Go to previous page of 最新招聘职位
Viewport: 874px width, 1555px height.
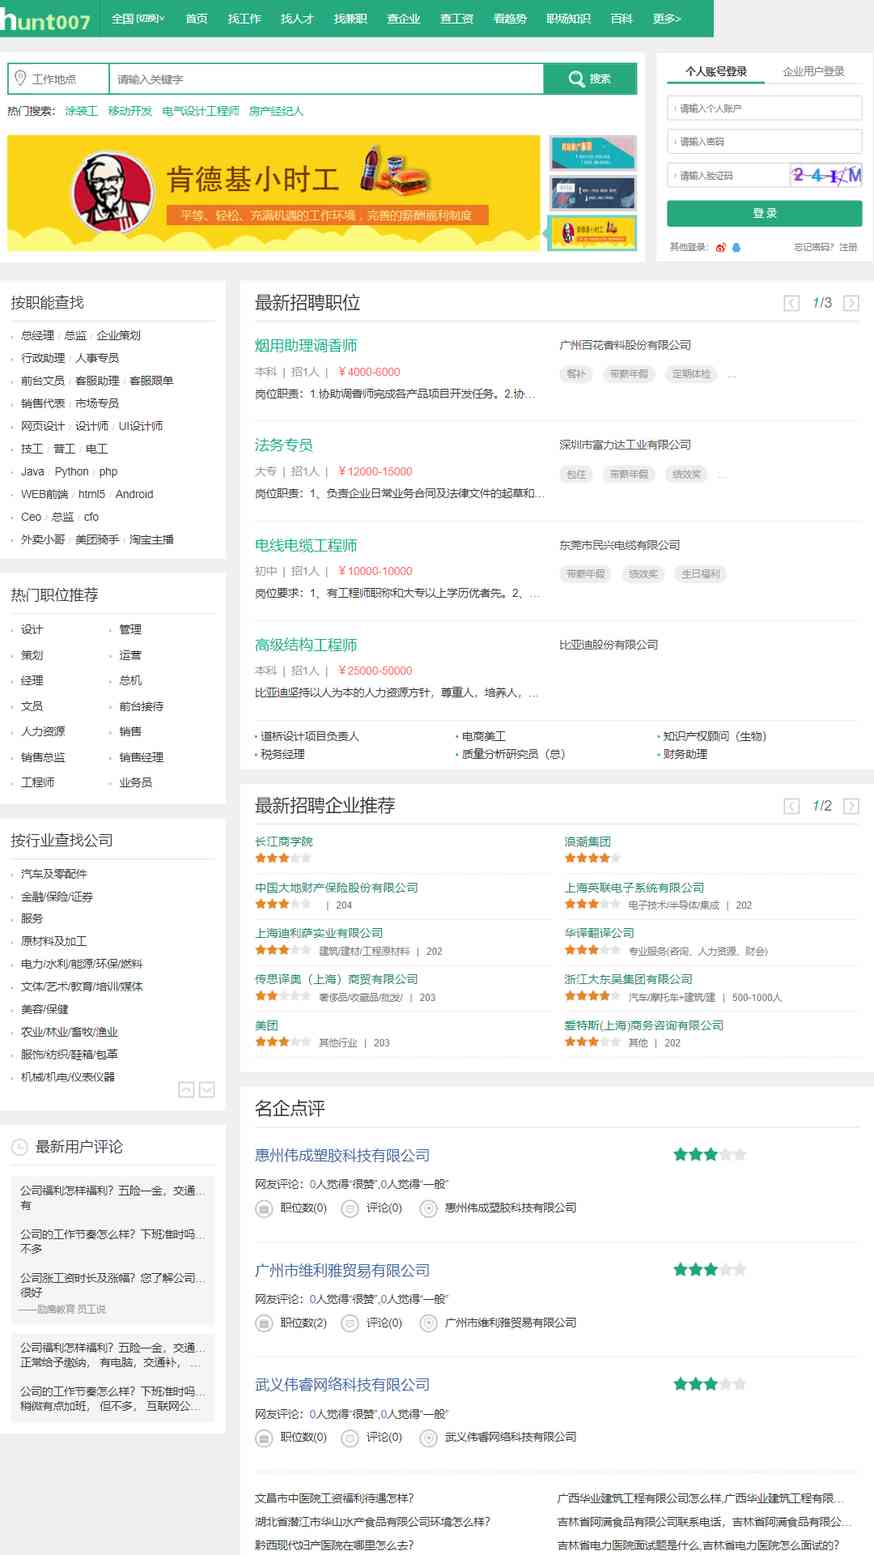click(x=791, y=303)
